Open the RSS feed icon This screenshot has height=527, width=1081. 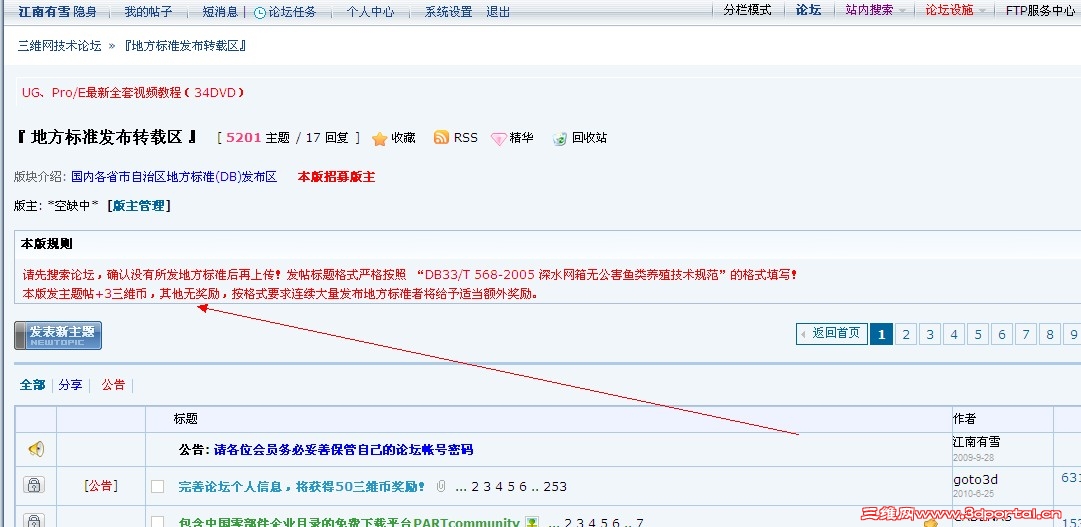coord(441,137)
